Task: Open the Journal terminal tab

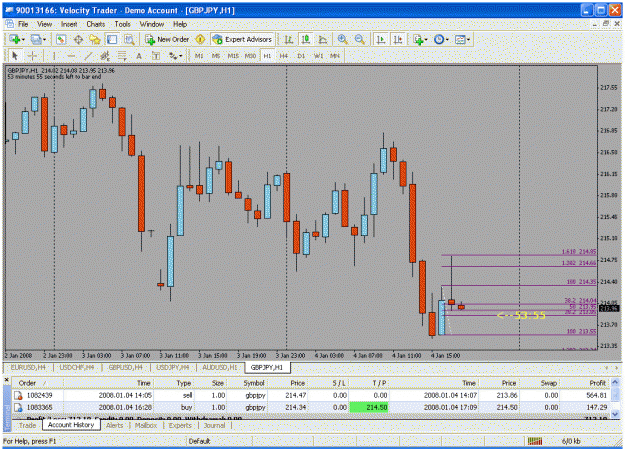Action: pos(214,425)
